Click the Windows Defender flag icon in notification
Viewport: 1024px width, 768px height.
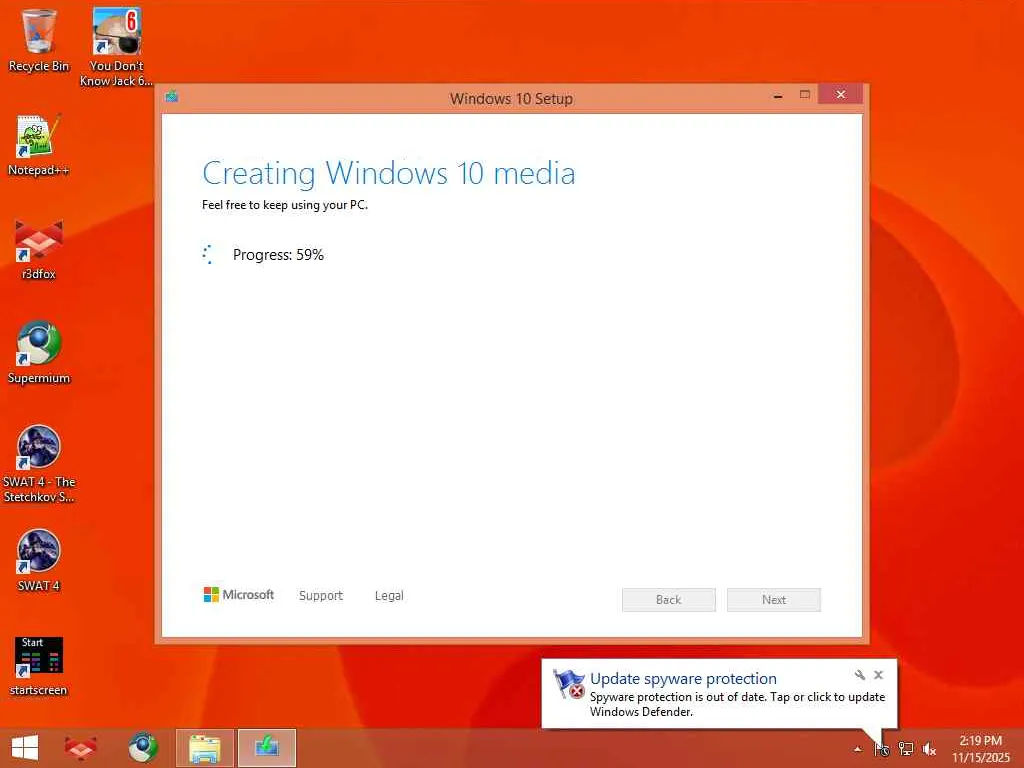[x=568, y=684]
